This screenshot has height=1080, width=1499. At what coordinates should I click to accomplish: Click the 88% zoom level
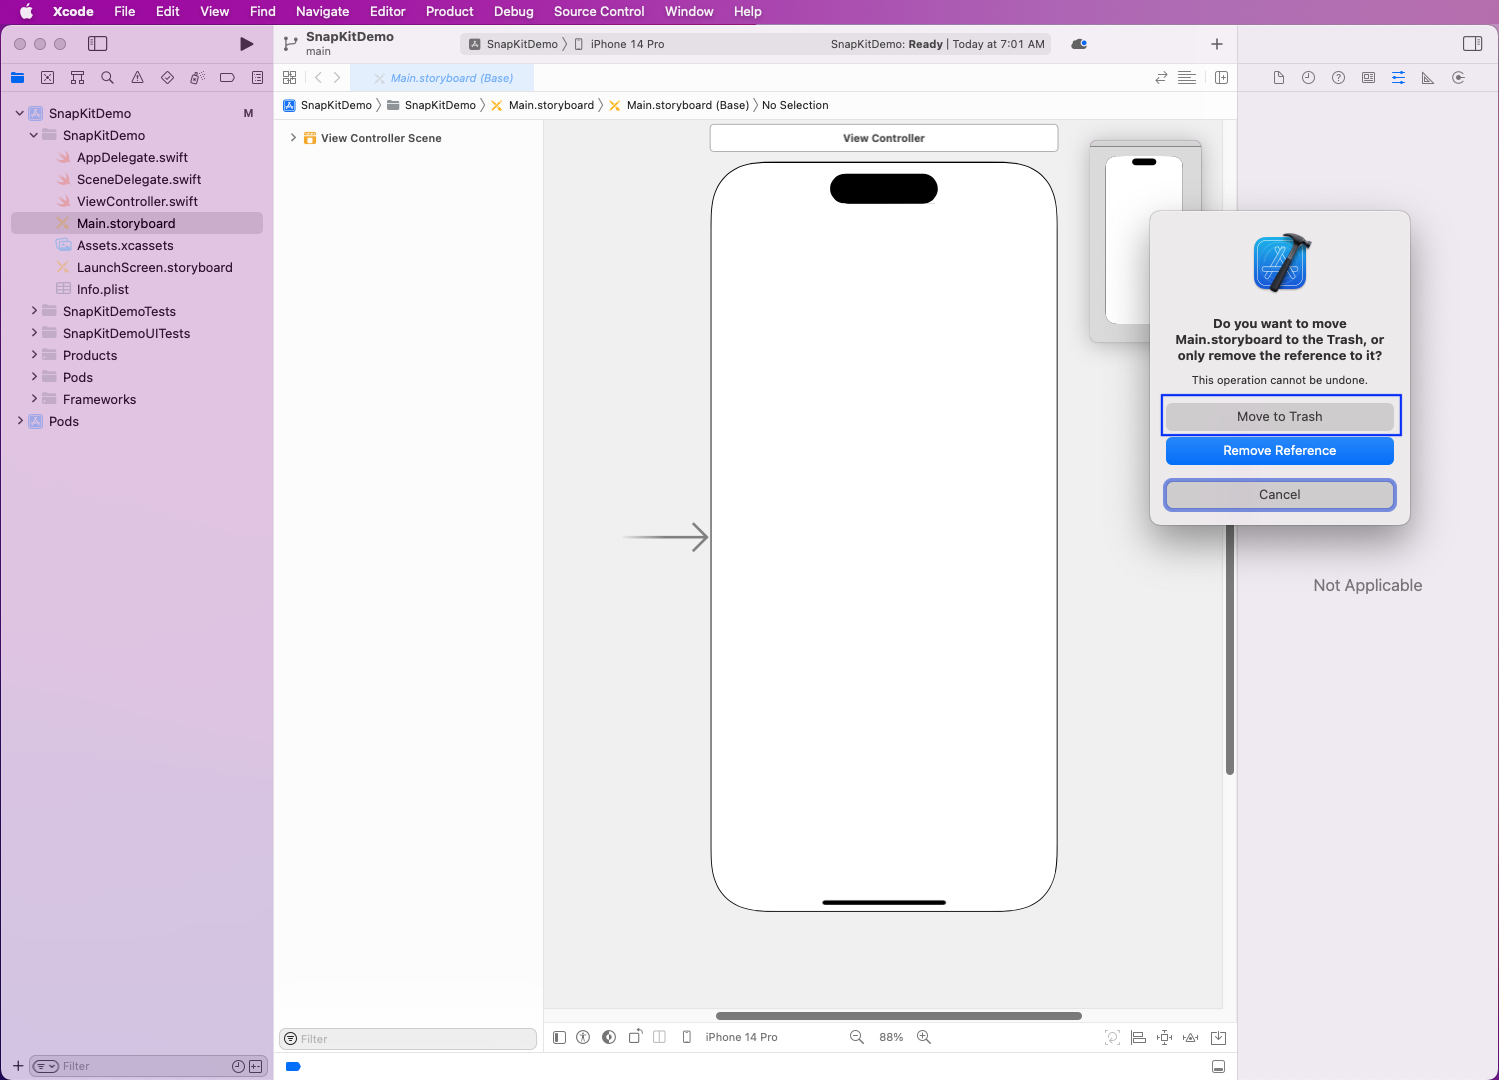pos(891,1037)
